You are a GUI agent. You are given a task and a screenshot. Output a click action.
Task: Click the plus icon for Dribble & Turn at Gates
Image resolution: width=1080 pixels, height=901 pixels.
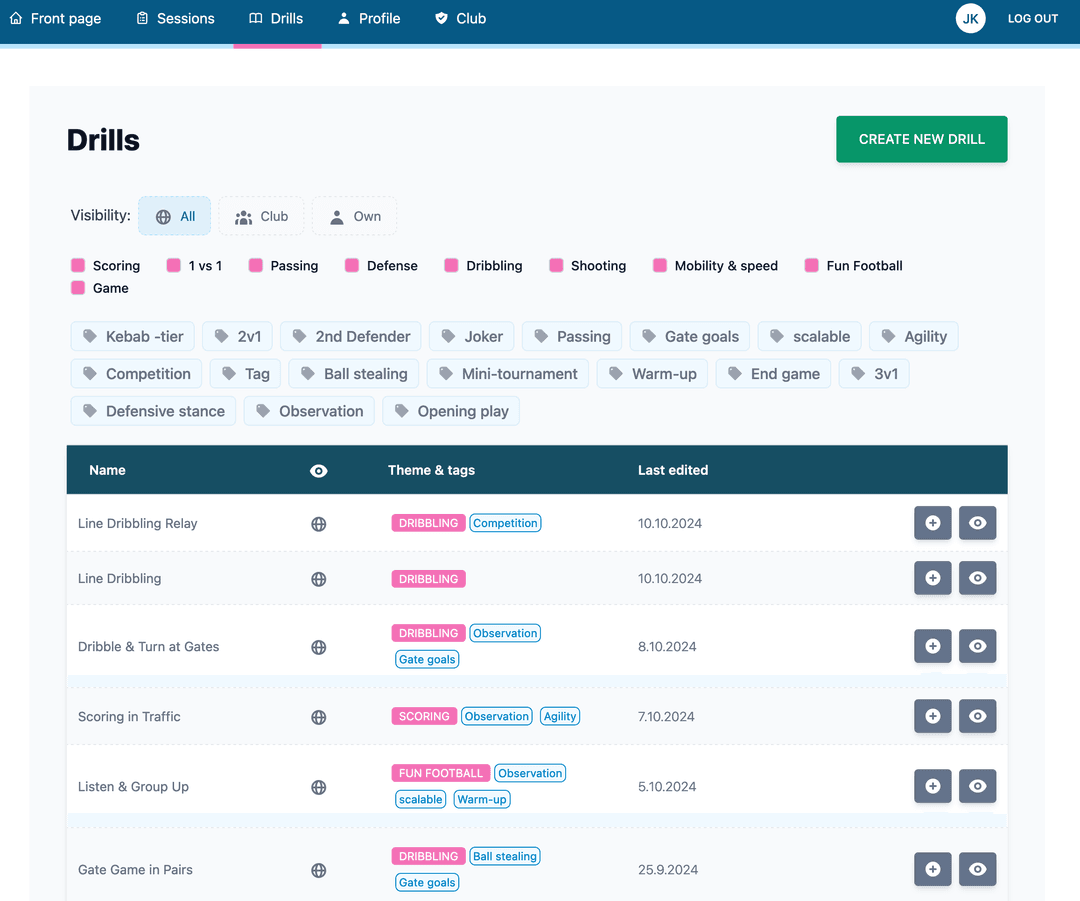click(933, 646)
